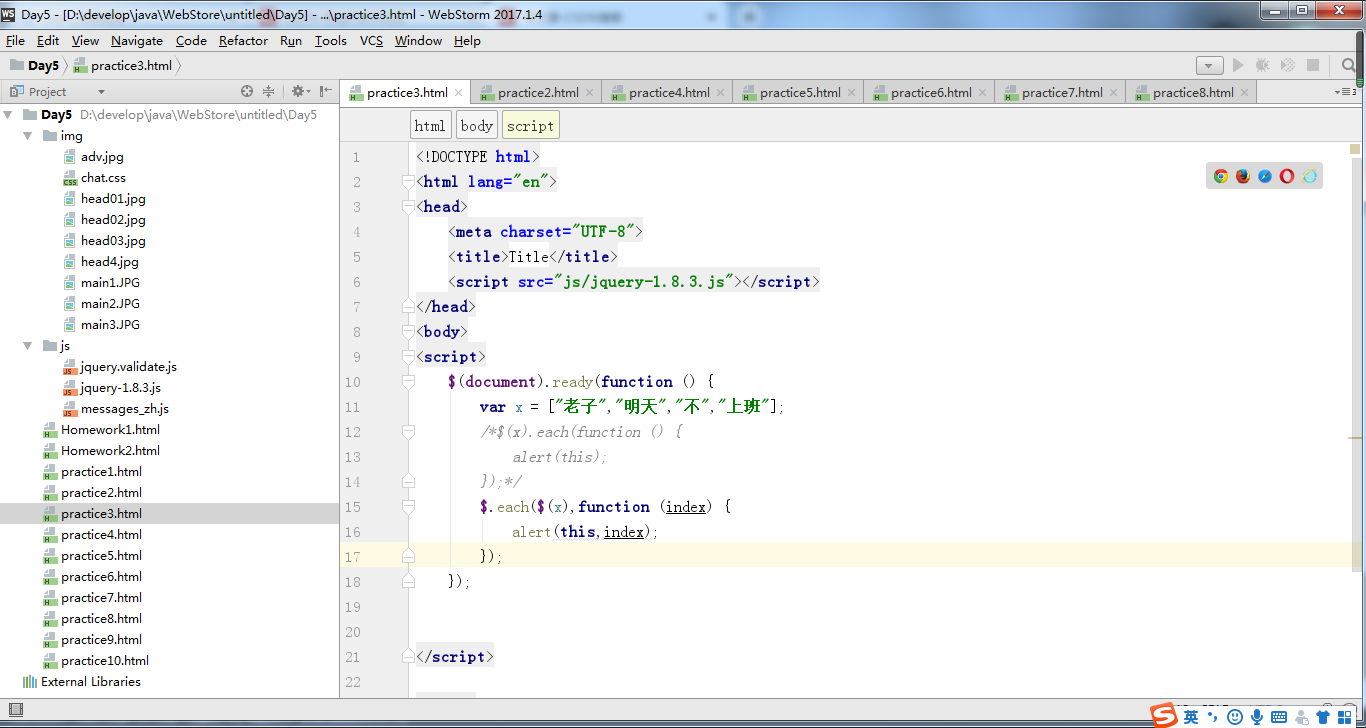Click the Run with Coverage icon
This screenshot has width=1366, height=728.
(1288, 65)
